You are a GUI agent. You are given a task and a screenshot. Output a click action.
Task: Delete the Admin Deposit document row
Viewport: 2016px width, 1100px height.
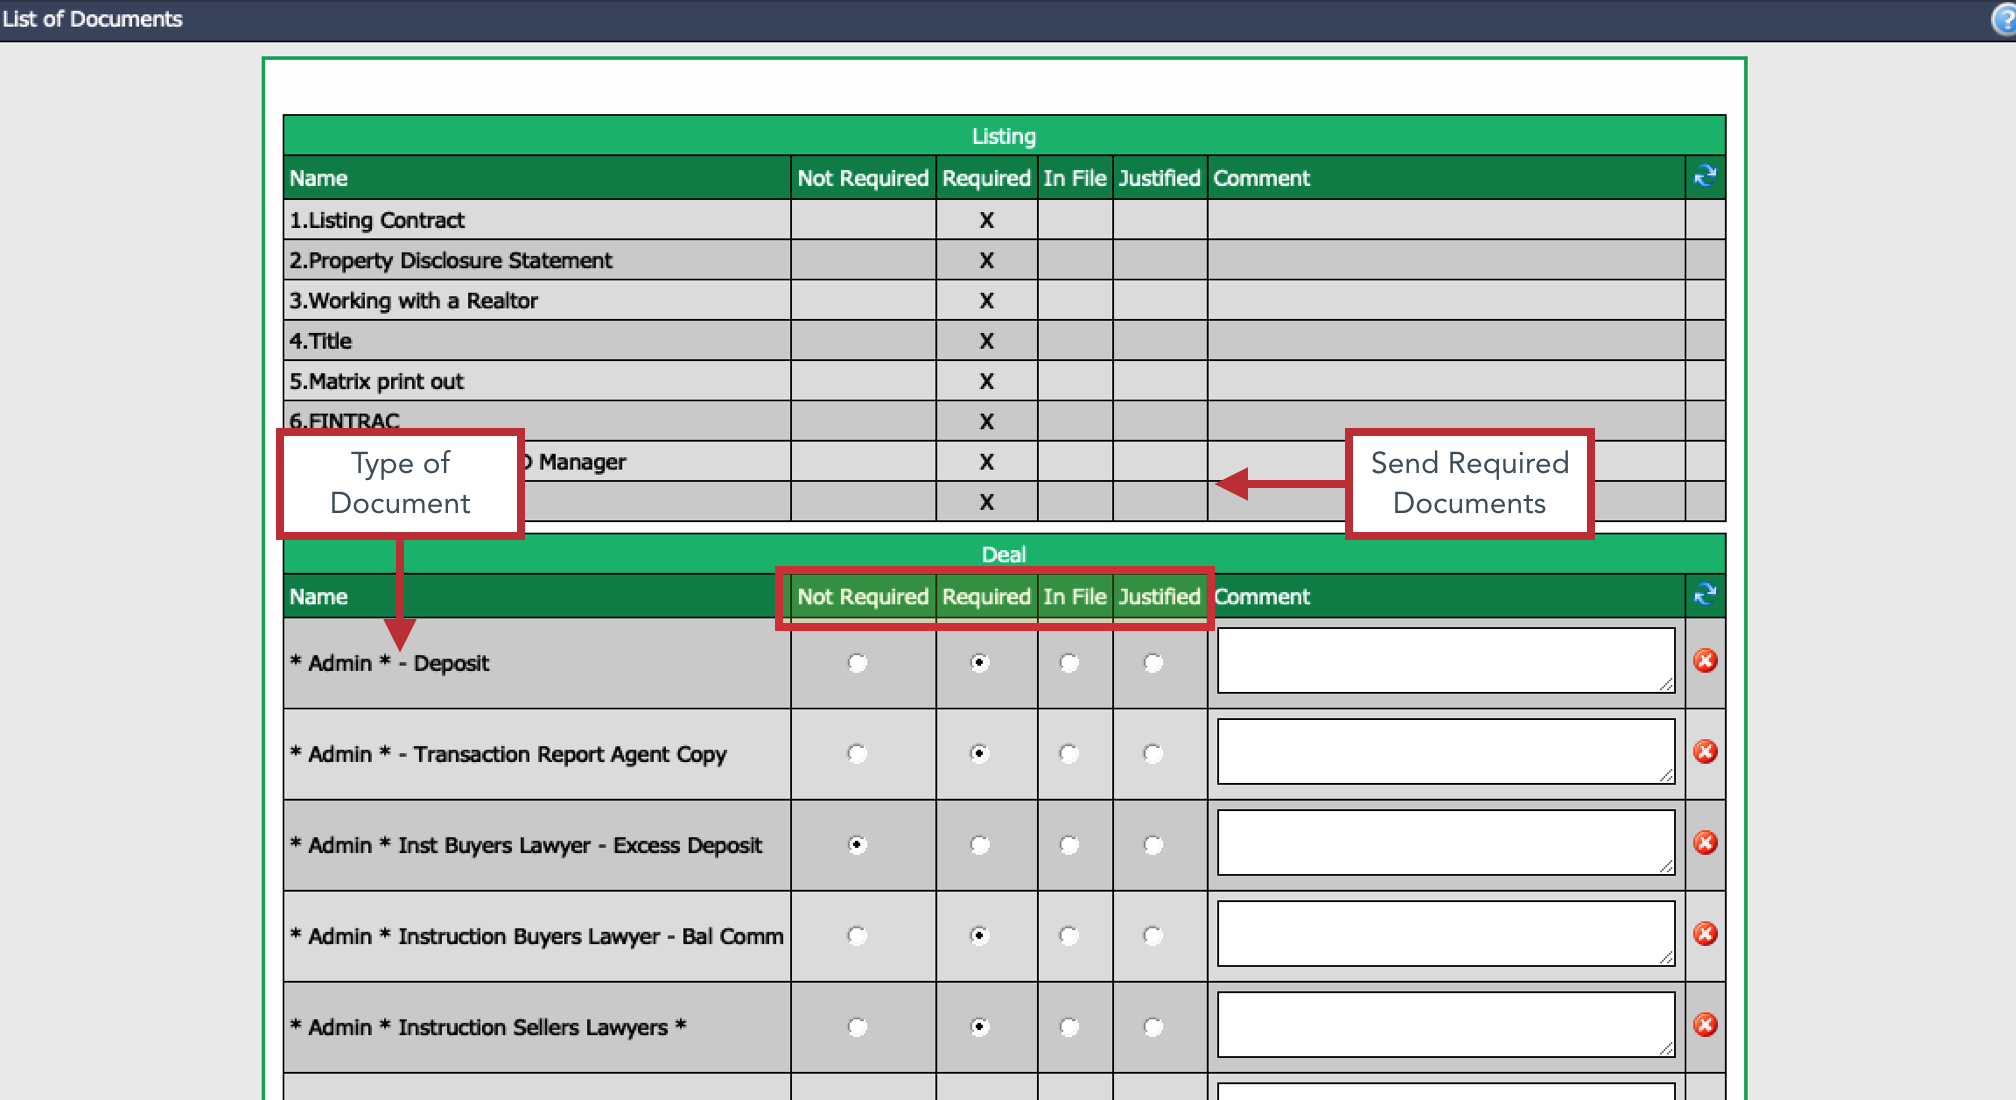coord(1705,660)
